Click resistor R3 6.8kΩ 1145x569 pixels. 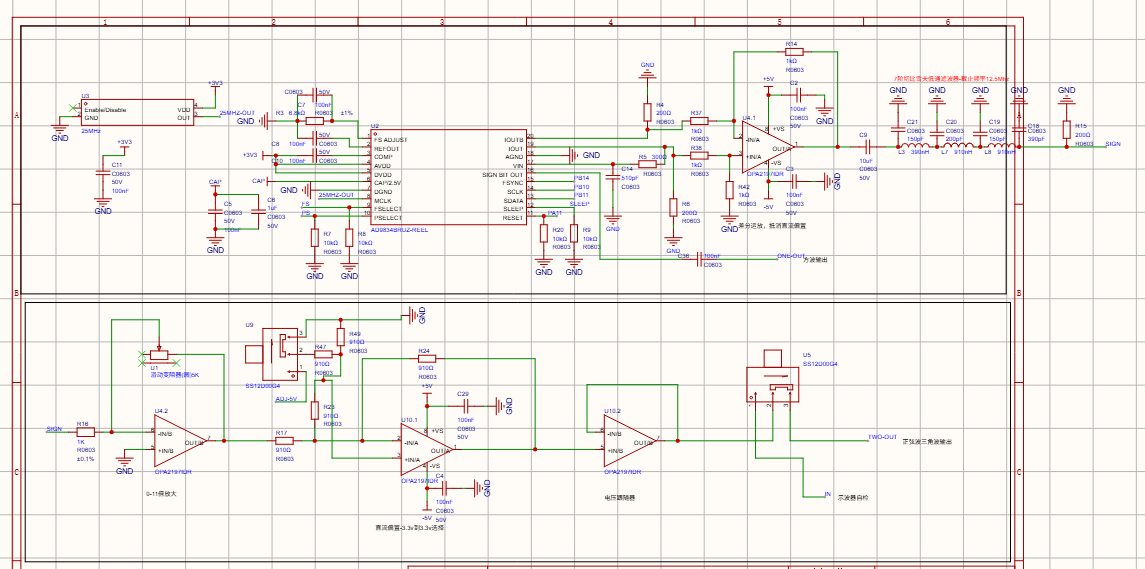[x=314, y=122]
